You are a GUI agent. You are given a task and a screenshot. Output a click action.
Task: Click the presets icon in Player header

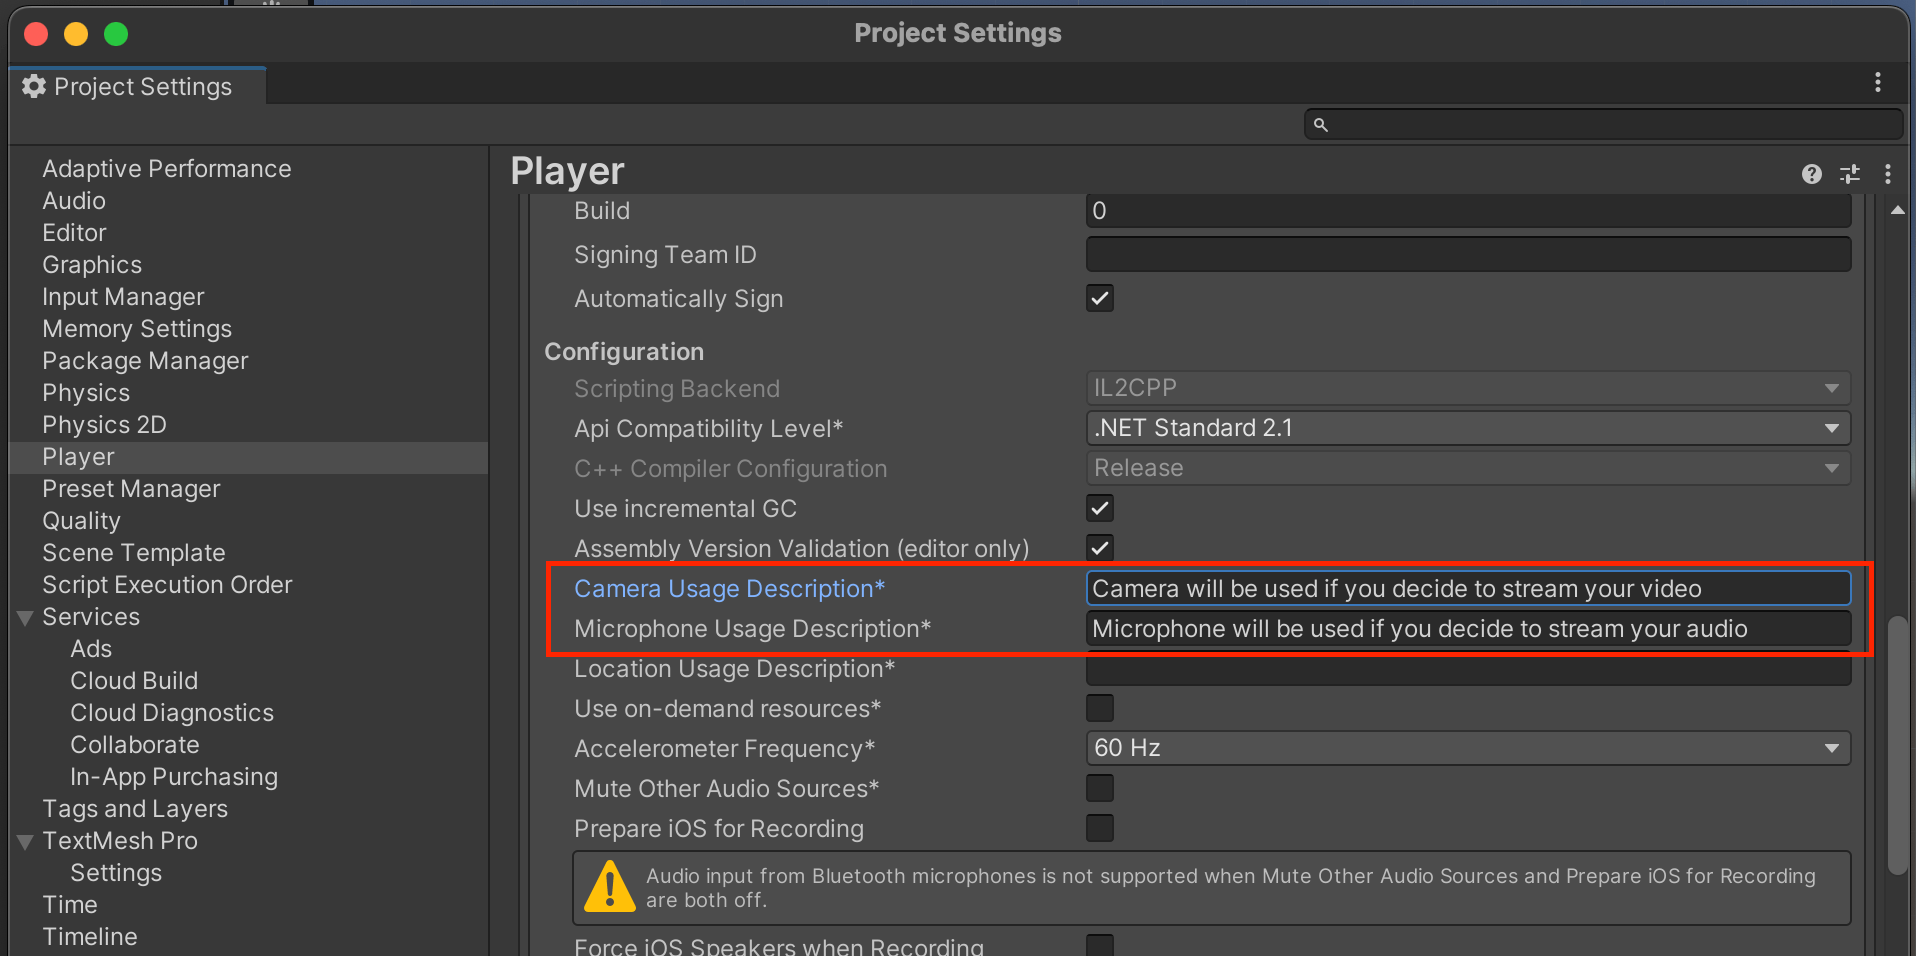[x=1849, y=174]
